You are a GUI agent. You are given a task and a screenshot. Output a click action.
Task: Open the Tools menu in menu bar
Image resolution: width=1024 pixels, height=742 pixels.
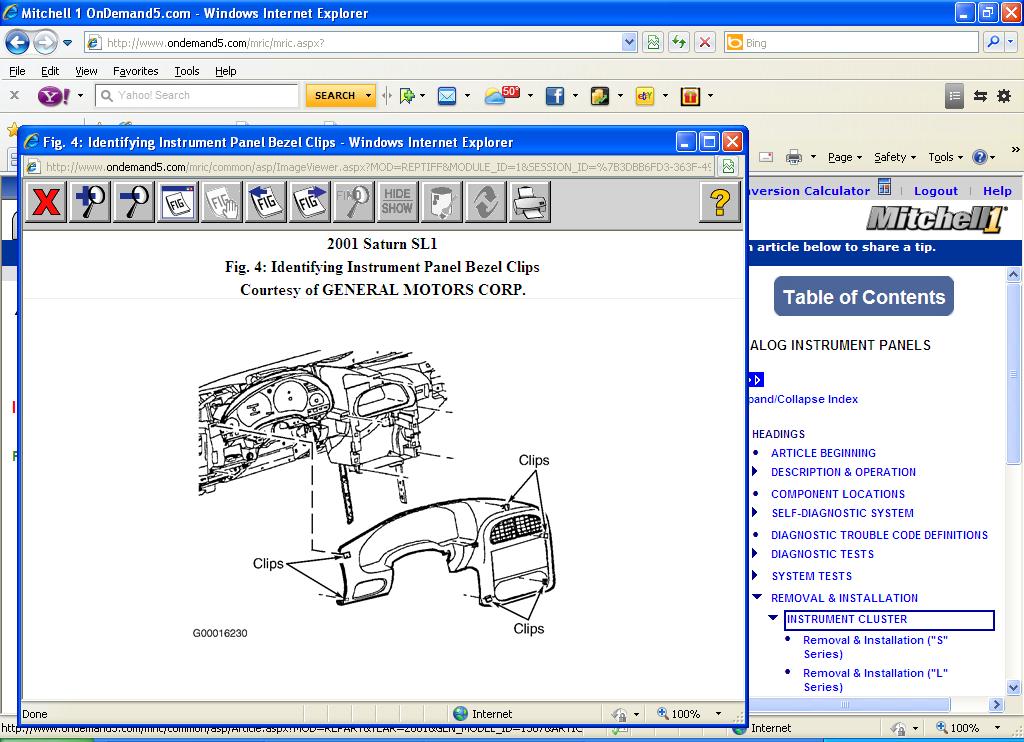187,71
